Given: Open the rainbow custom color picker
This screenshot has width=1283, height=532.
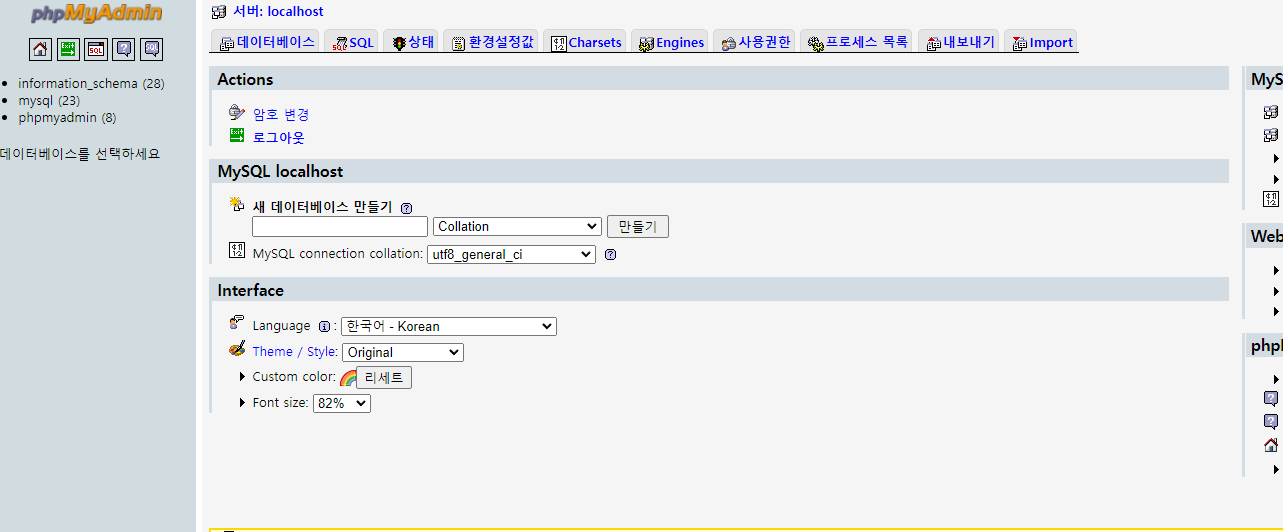Looking at the screenshot, I should tap(348, 378).
